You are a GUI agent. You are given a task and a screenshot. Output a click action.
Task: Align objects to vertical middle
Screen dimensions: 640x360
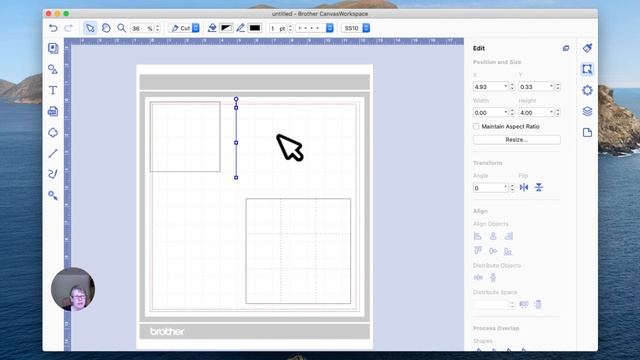(x=493, y=251)
